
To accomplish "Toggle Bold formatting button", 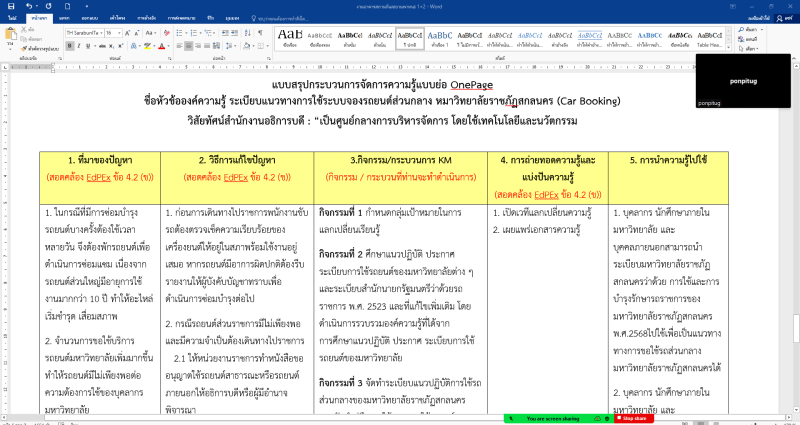I will 69,47.
